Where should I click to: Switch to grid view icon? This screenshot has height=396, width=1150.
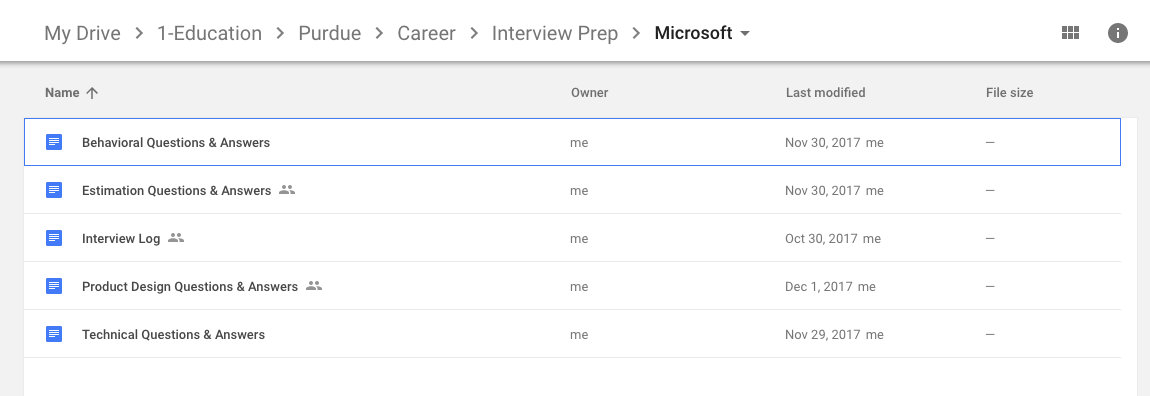tap(1070, 33)
